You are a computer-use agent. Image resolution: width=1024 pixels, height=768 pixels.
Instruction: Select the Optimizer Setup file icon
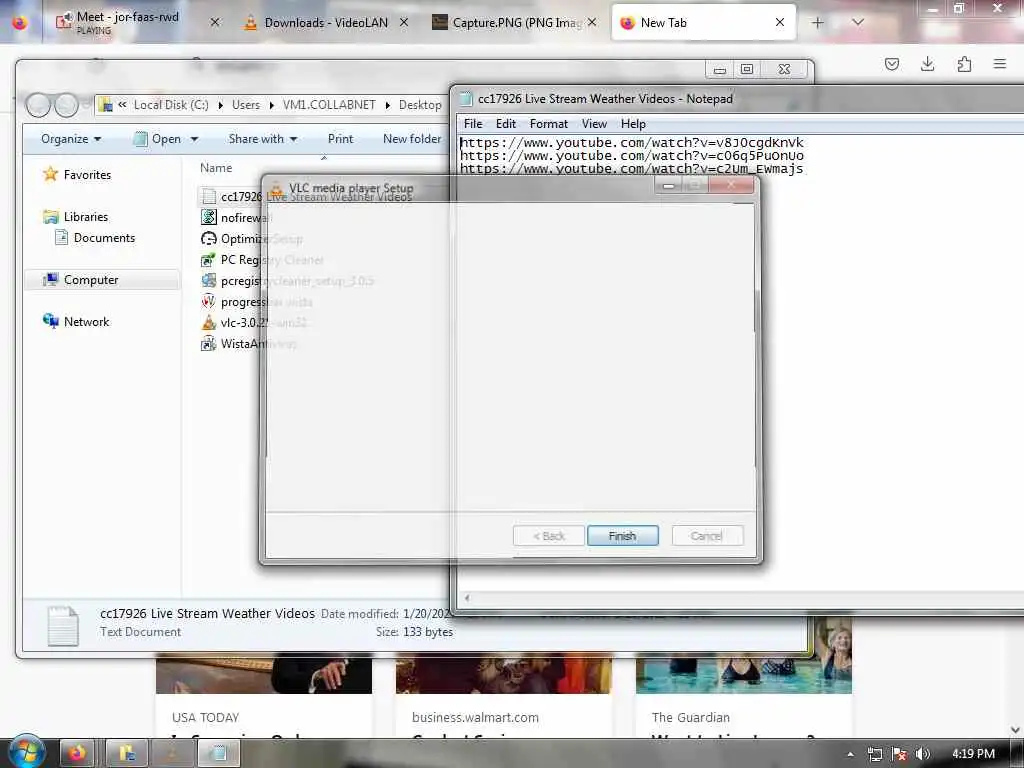pyautogui.click(x=208, y=238)
